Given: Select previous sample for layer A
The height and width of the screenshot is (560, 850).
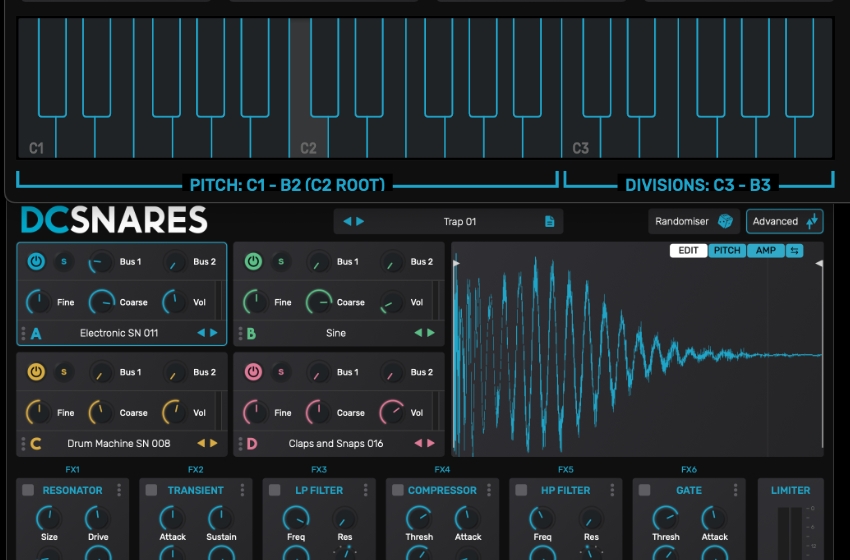Looking at the screenshot, I should (201, 333).
